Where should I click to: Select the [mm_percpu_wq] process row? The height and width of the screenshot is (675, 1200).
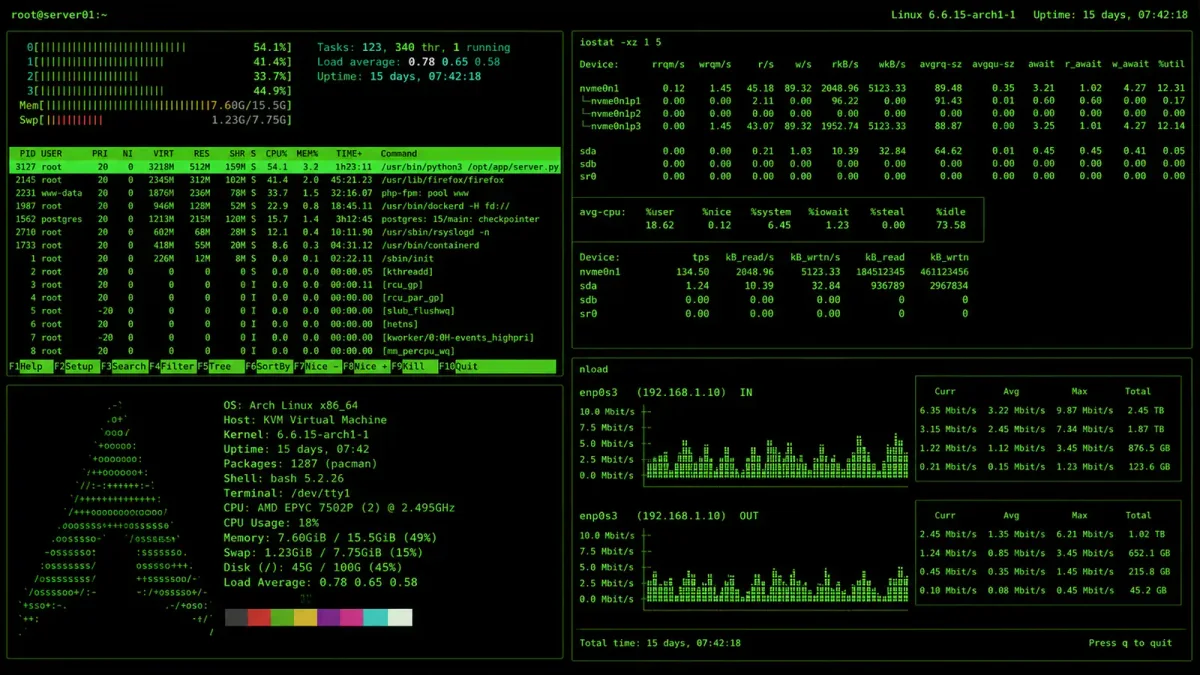point(285,350)
